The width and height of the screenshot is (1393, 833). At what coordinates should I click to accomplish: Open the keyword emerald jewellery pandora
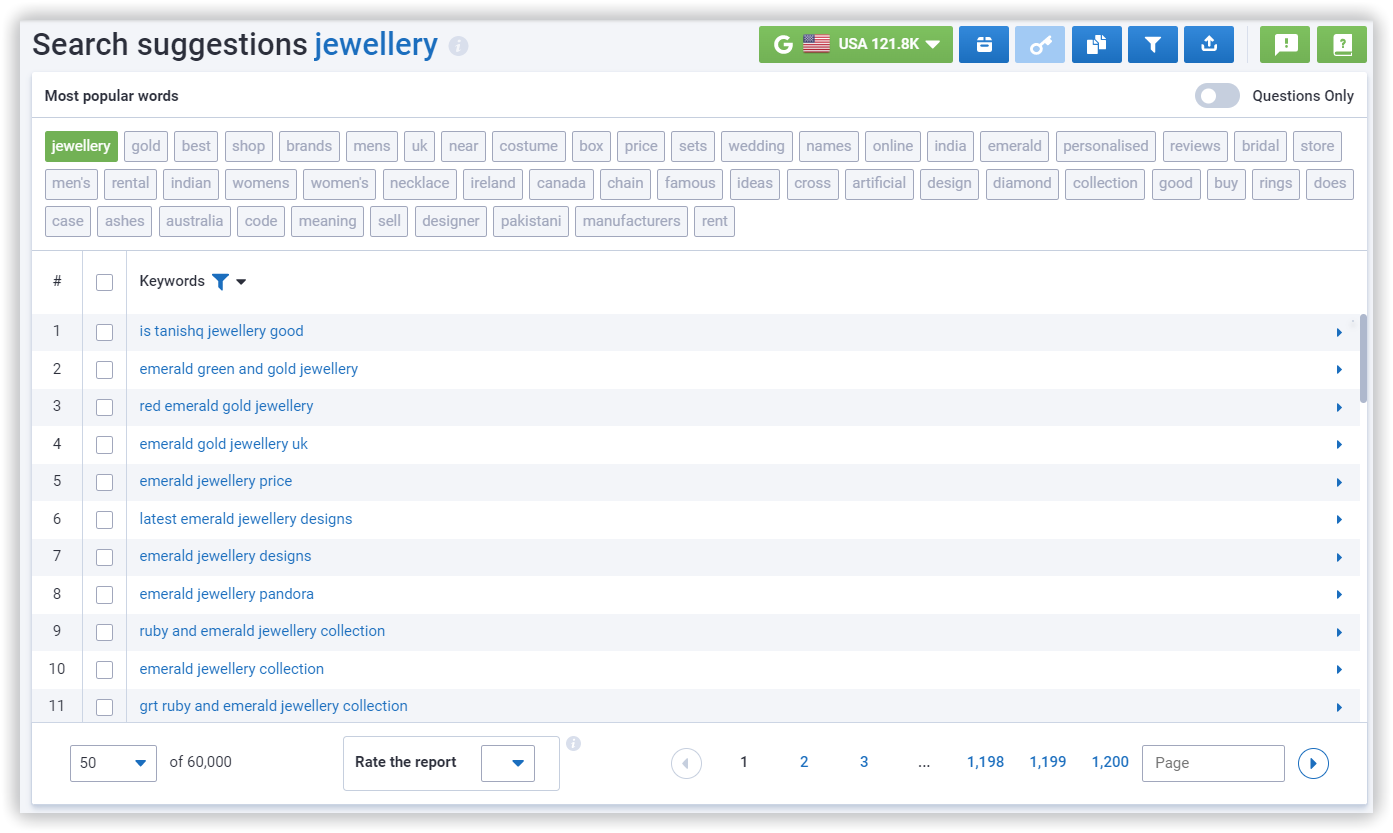pos(226,593)
